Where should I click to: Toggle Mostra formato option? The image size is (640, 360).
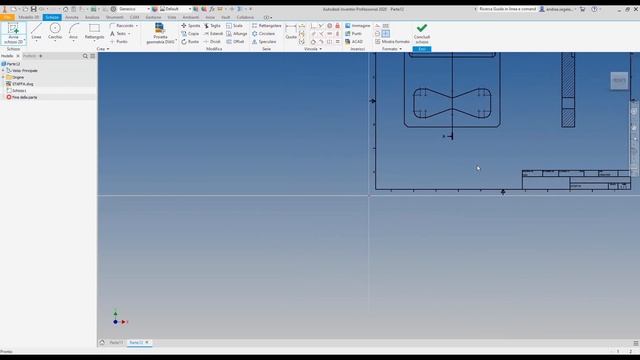tap(392, 42)
